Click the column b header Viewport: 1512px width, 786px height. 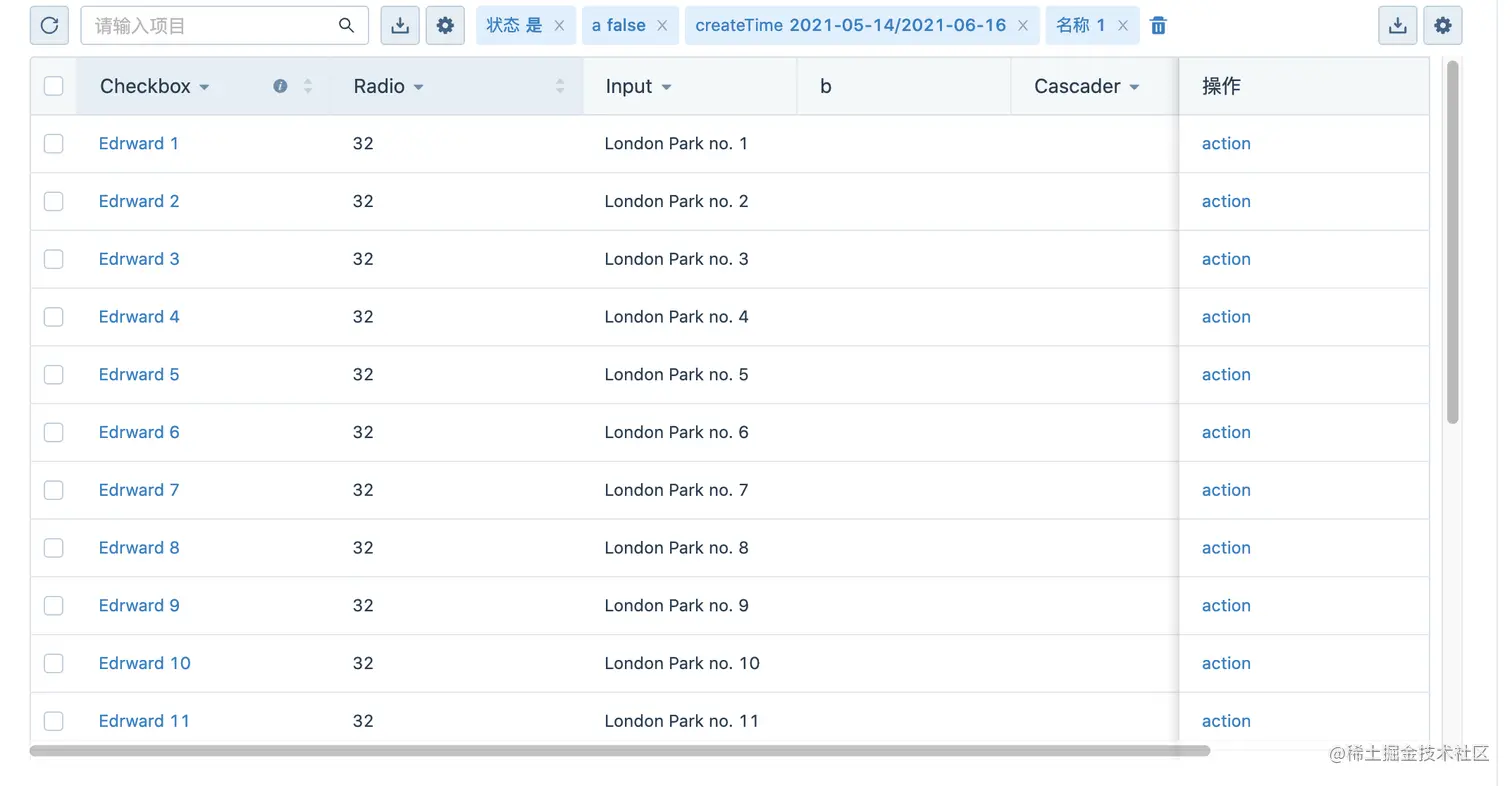coord(904,86)
